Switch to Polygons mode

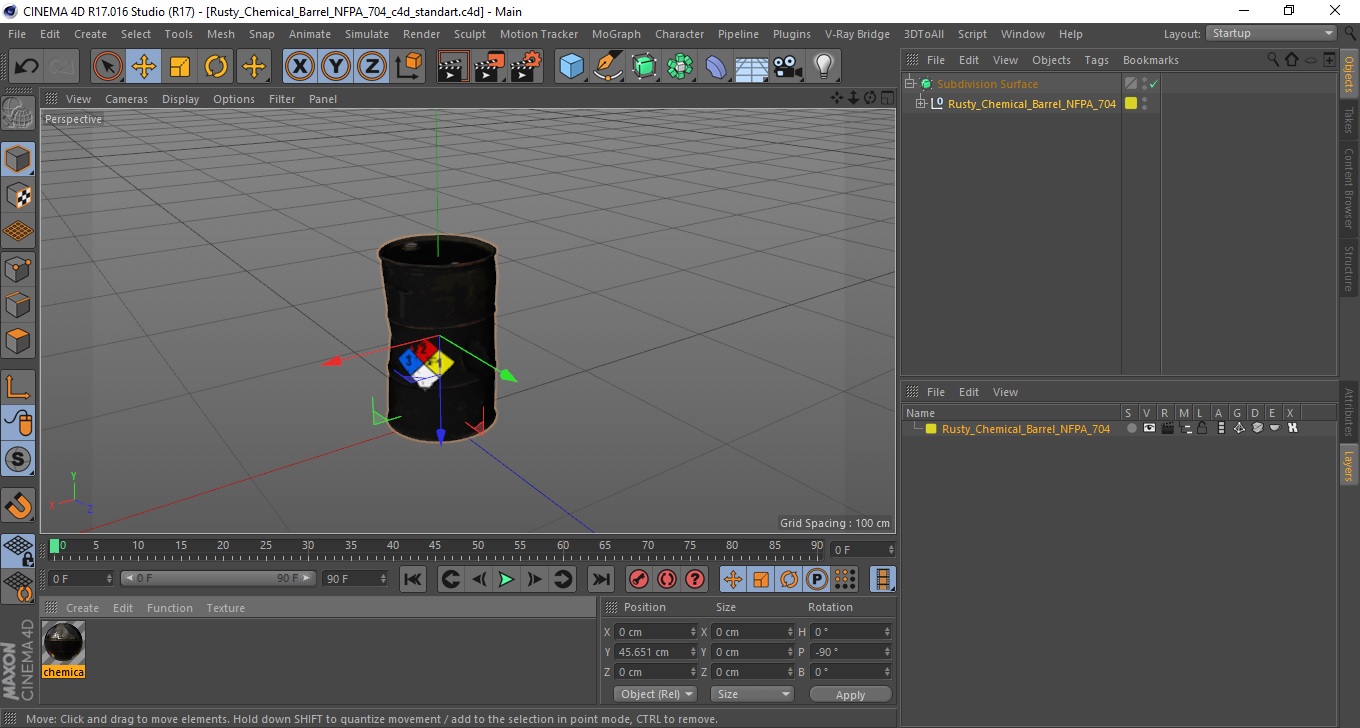point(18,340)
